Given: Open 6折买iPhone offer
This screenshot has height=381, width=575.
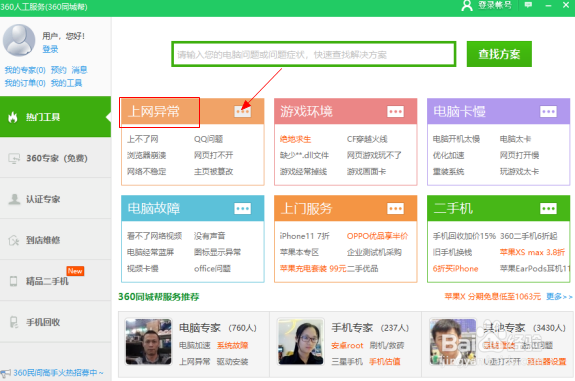Looking at the screenshot, I should click(x=455, y=269).
